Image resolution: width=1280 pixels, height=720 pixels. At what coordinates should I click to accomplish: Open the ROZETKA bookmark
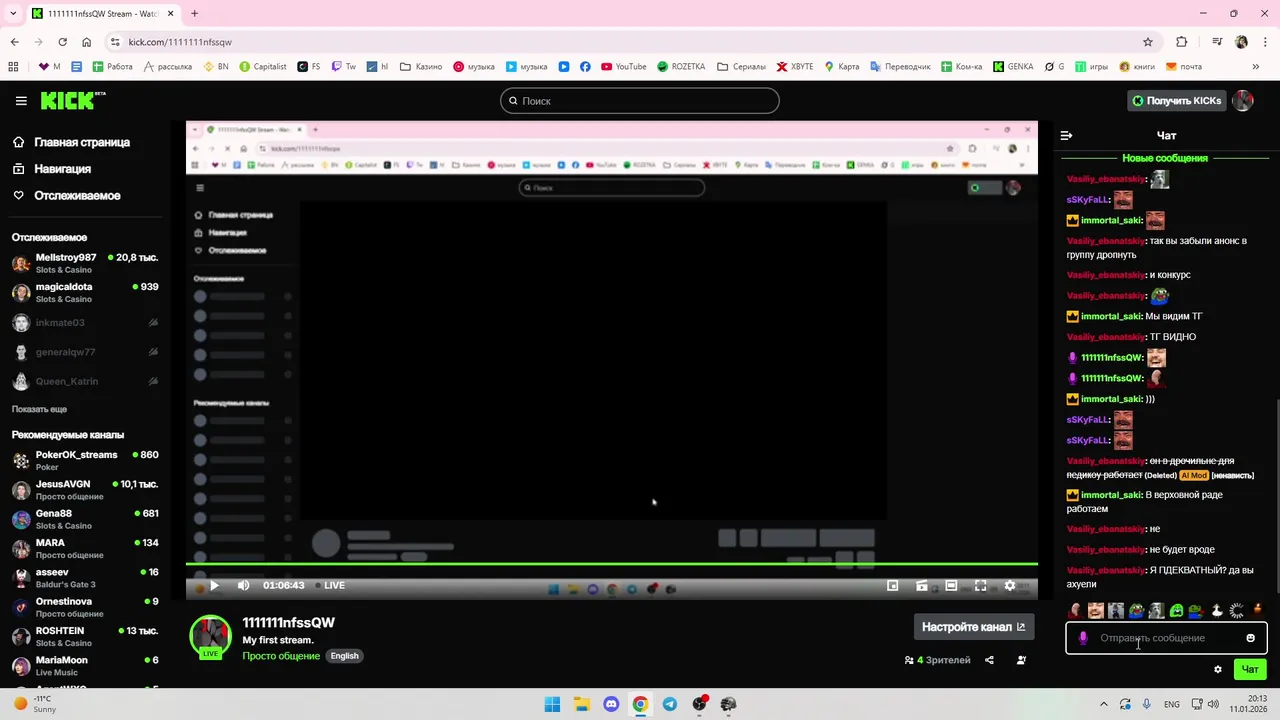681,67
